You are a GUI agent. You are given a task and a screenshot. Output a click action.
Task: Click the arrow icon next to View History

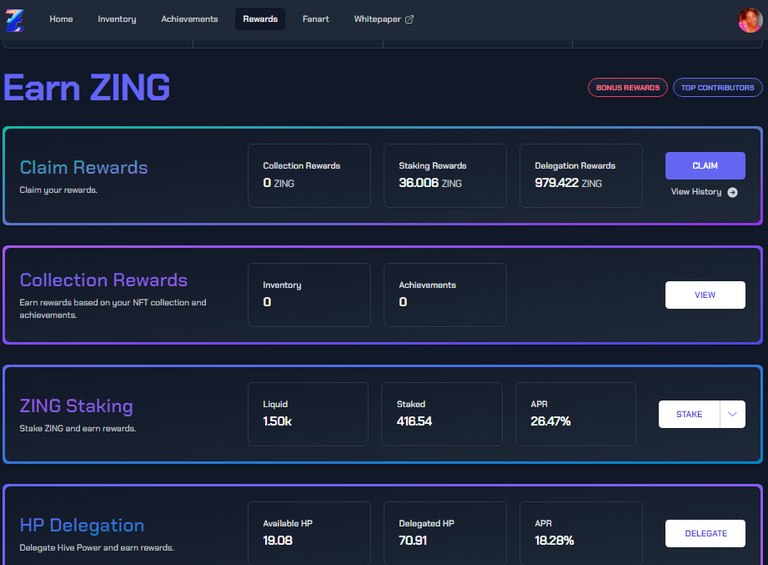(732, 192)
